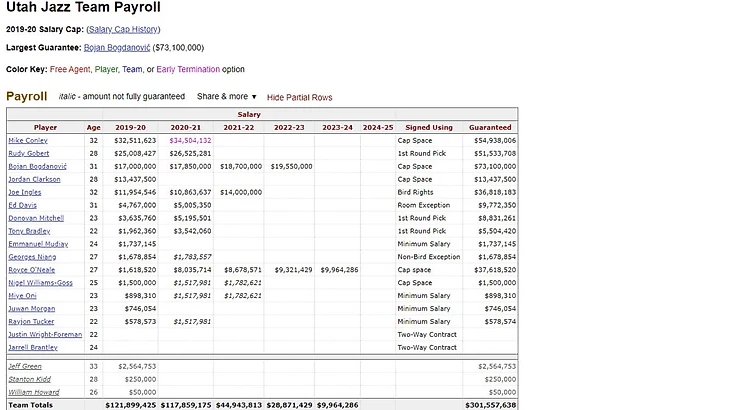Screen dimensions: 730x410
Task: Open Justin Wright-Foreman player page
Action: coord(45,334)
